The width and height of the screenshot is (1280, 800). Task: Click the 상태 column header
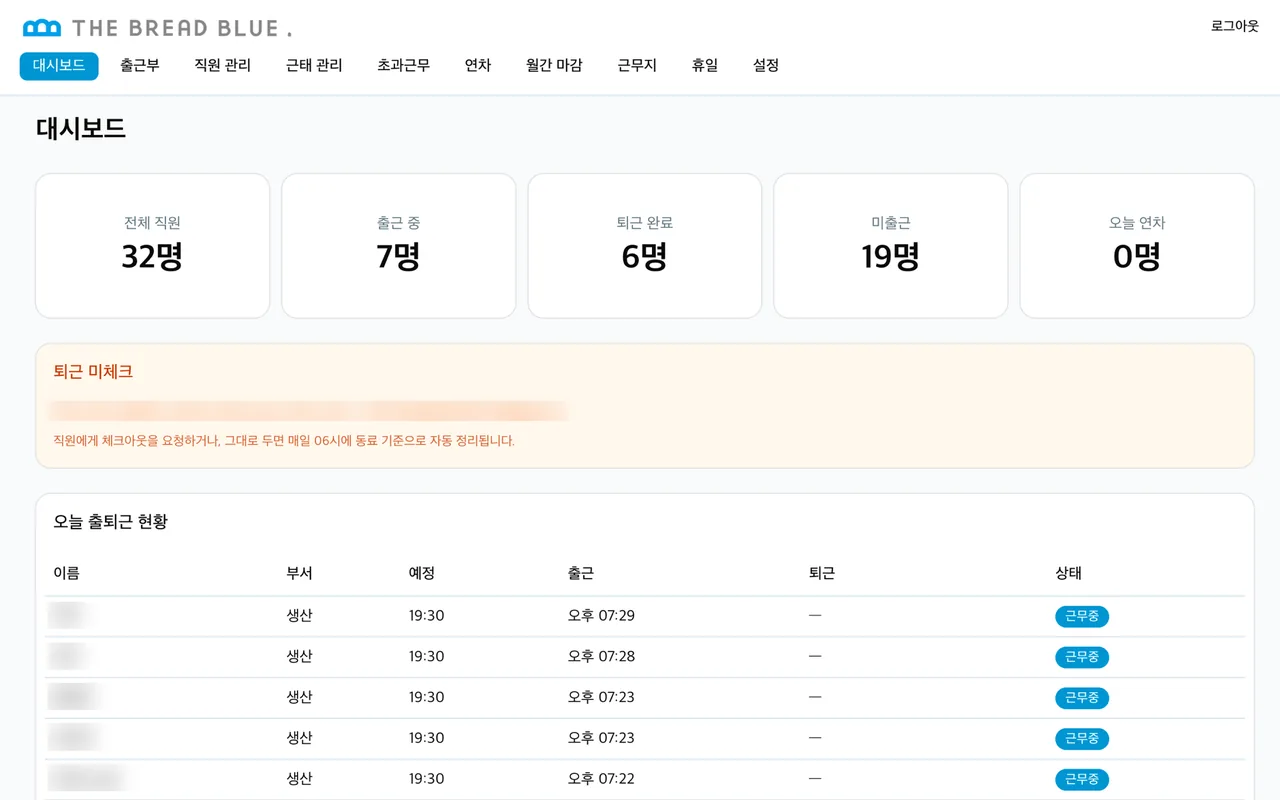click(1068, 573)
